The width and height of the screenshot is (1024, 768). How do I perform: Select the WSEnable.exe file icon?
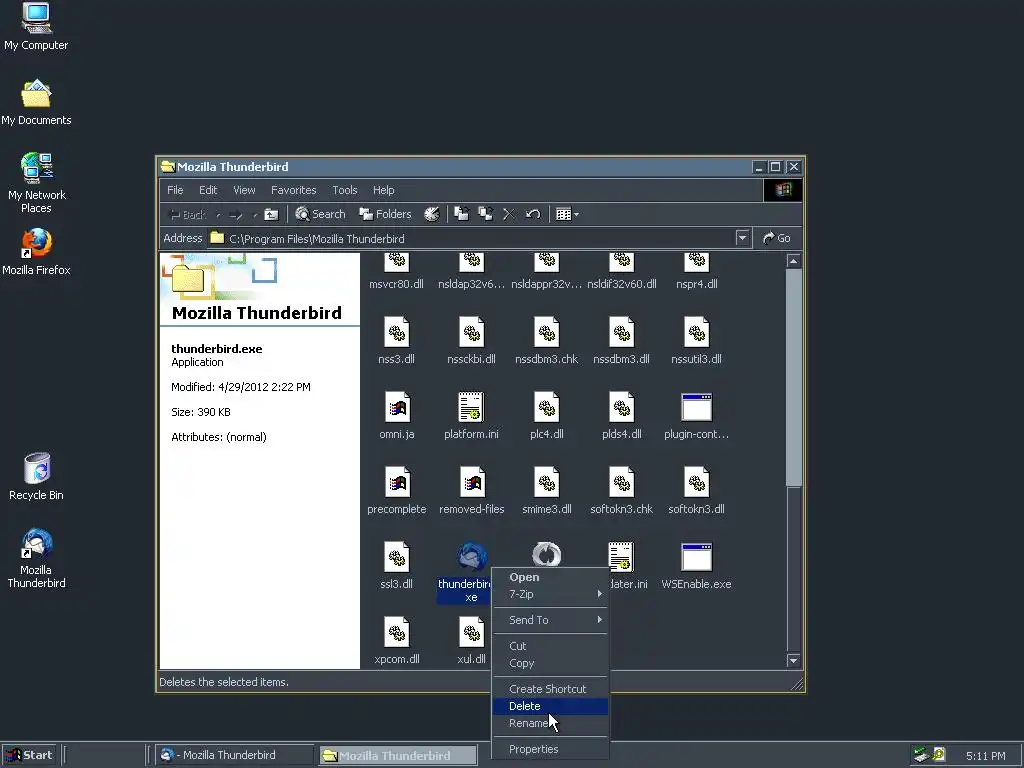(696, 557)
